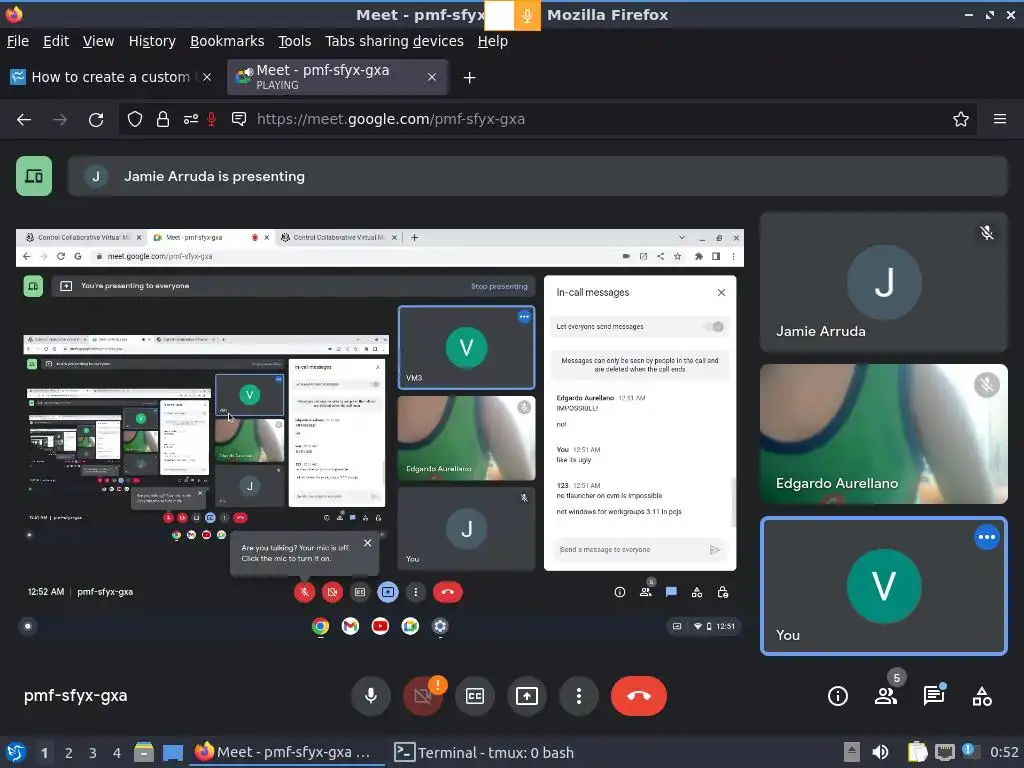Viewport: 1024px width, 768px height.
Task: Reload the current page
Action: pyautogui.click(x=96, y=120)
